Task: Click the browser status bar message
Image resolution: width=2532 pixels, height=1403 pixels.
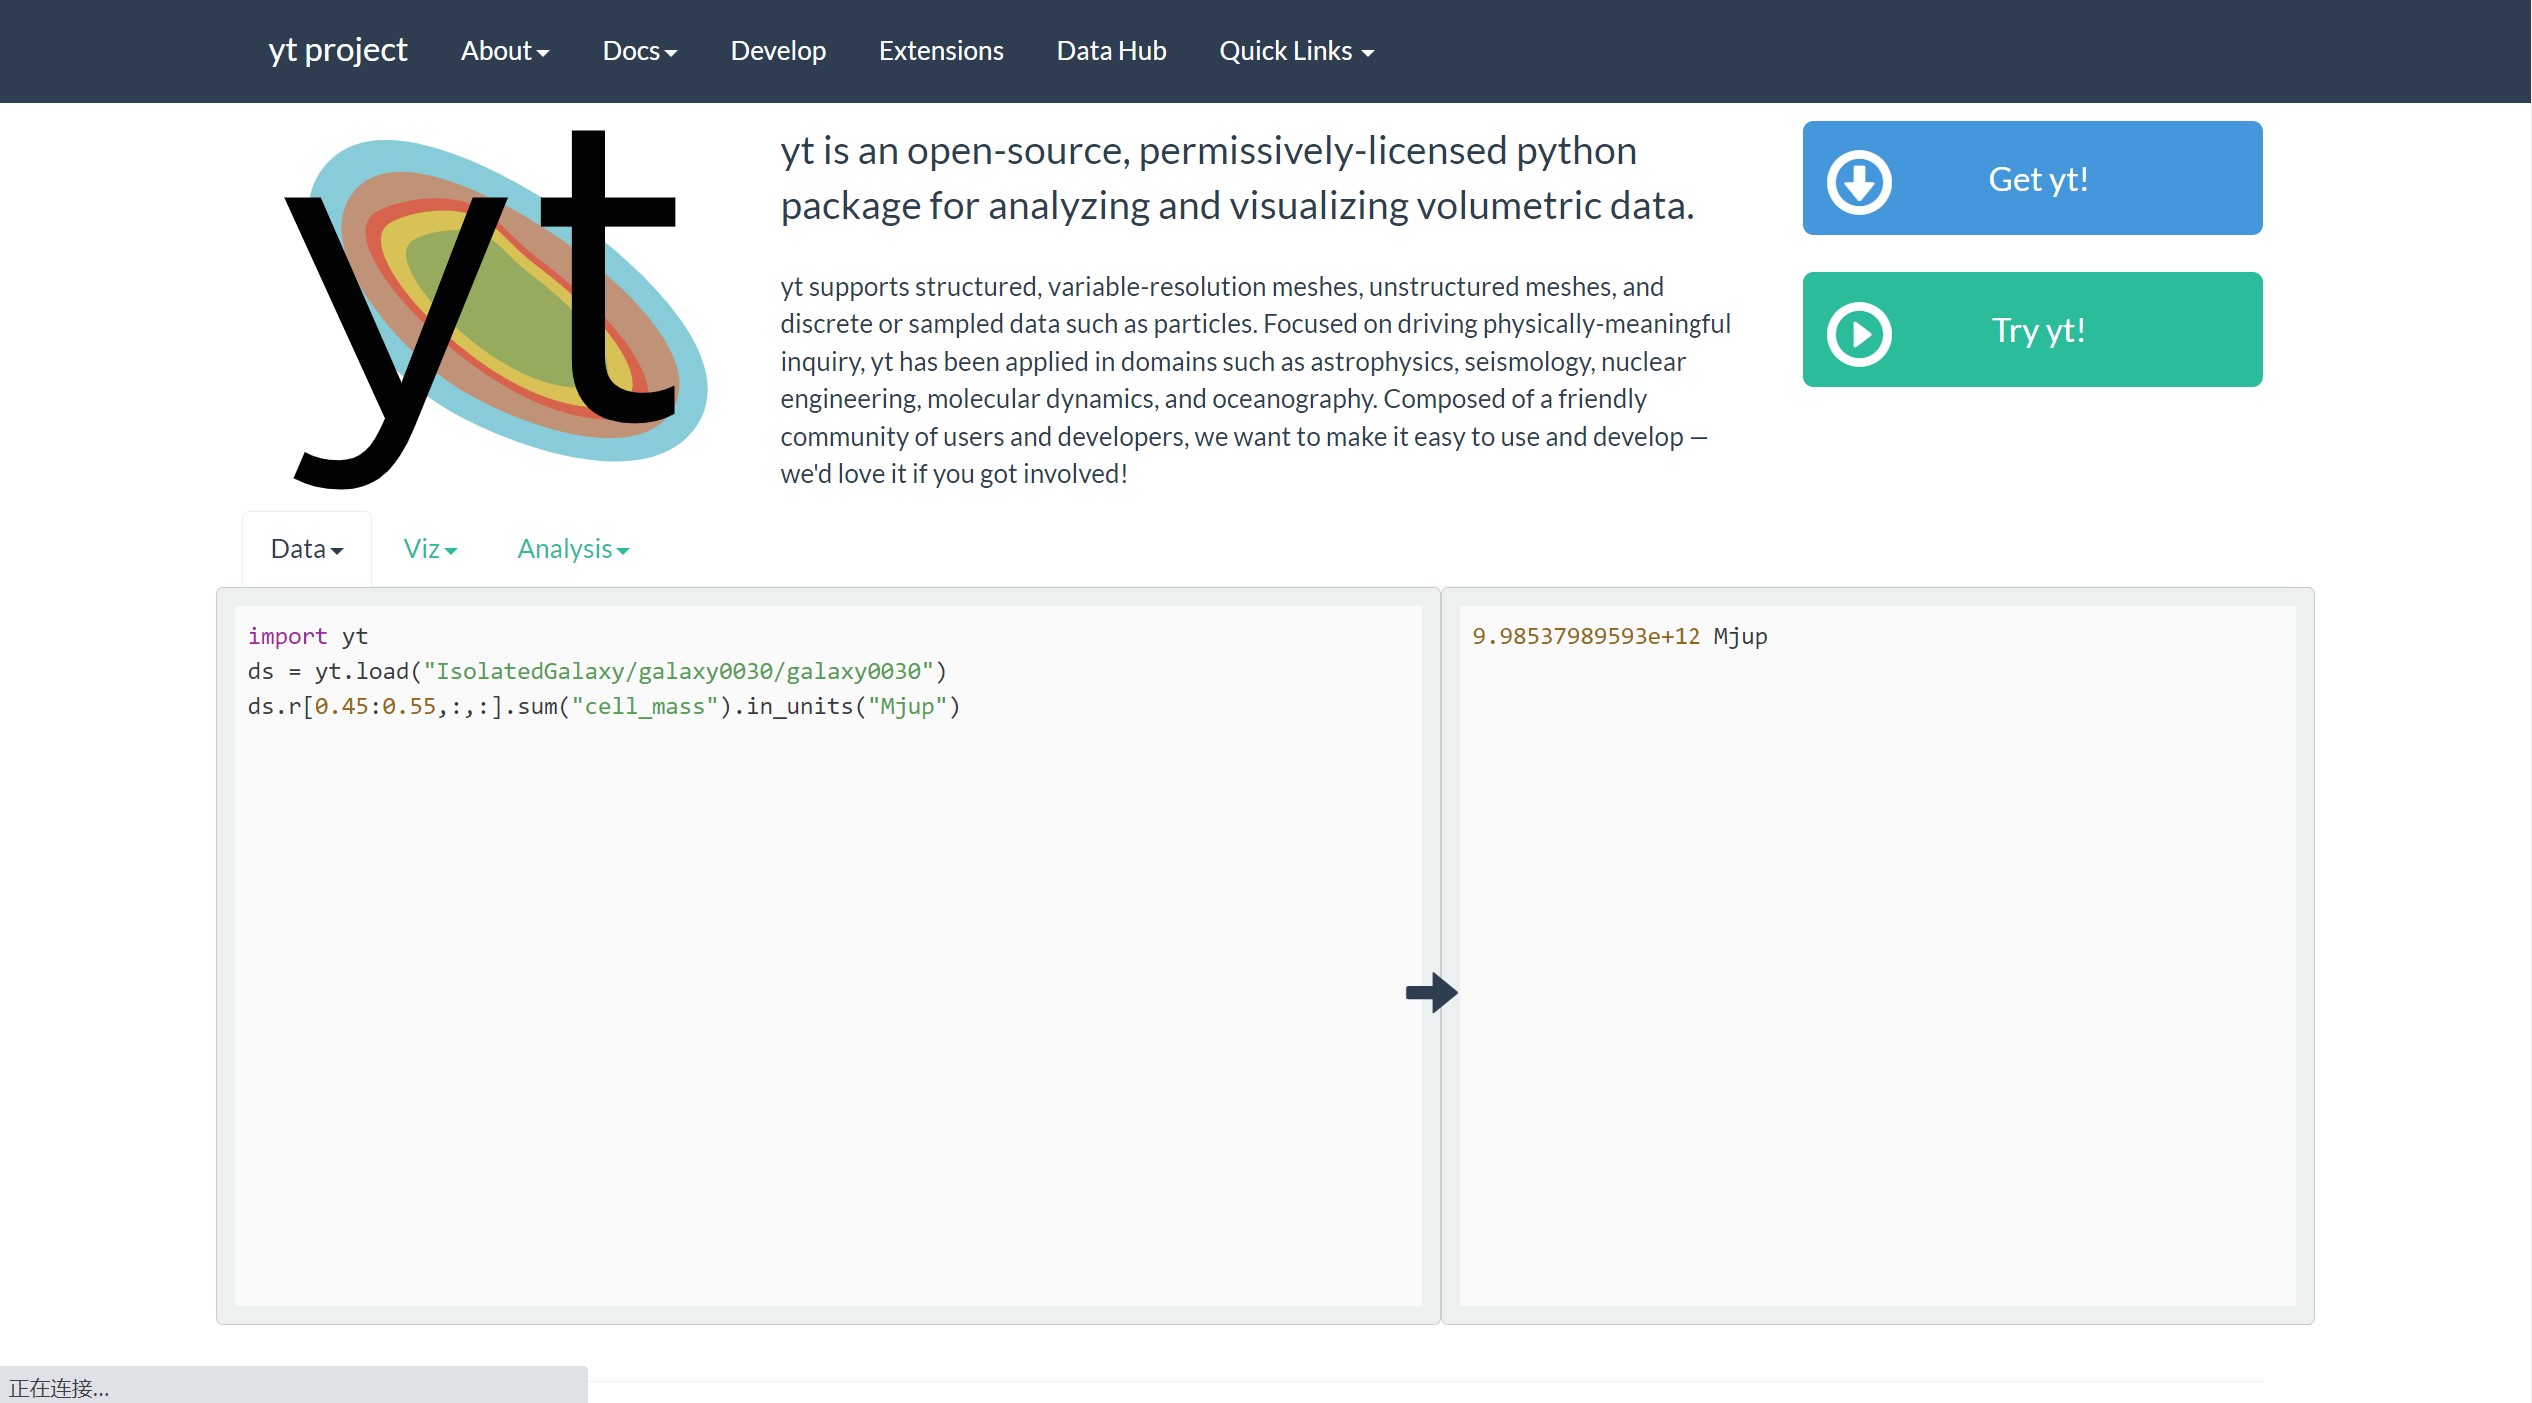Action: (59, 1388)
